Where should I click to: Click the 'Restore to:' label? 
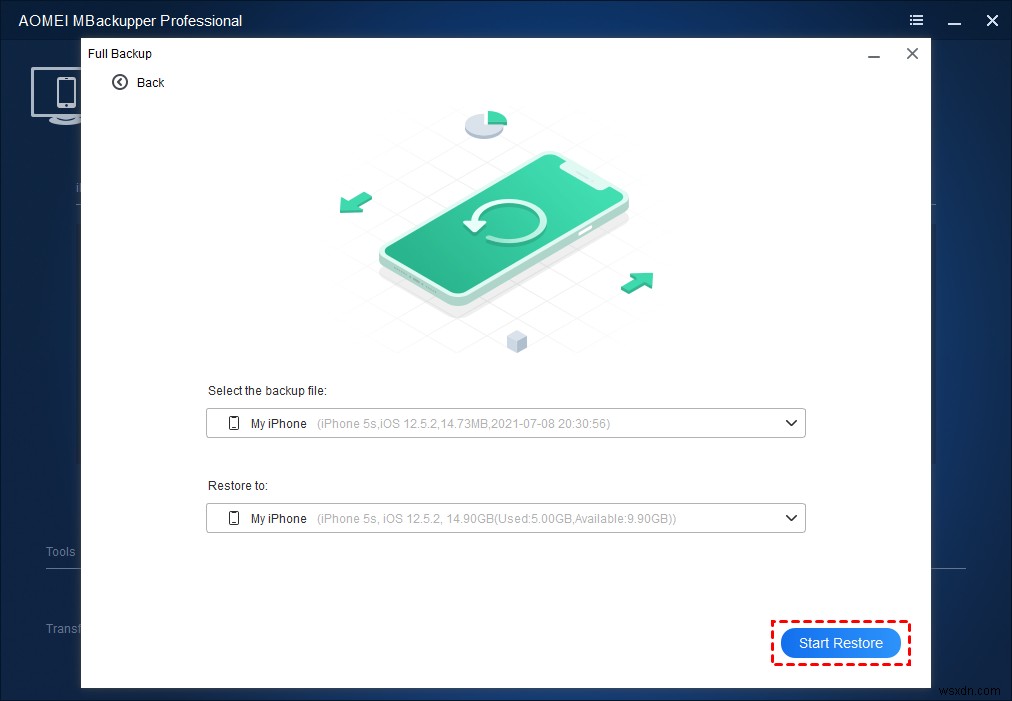[238, 485]
